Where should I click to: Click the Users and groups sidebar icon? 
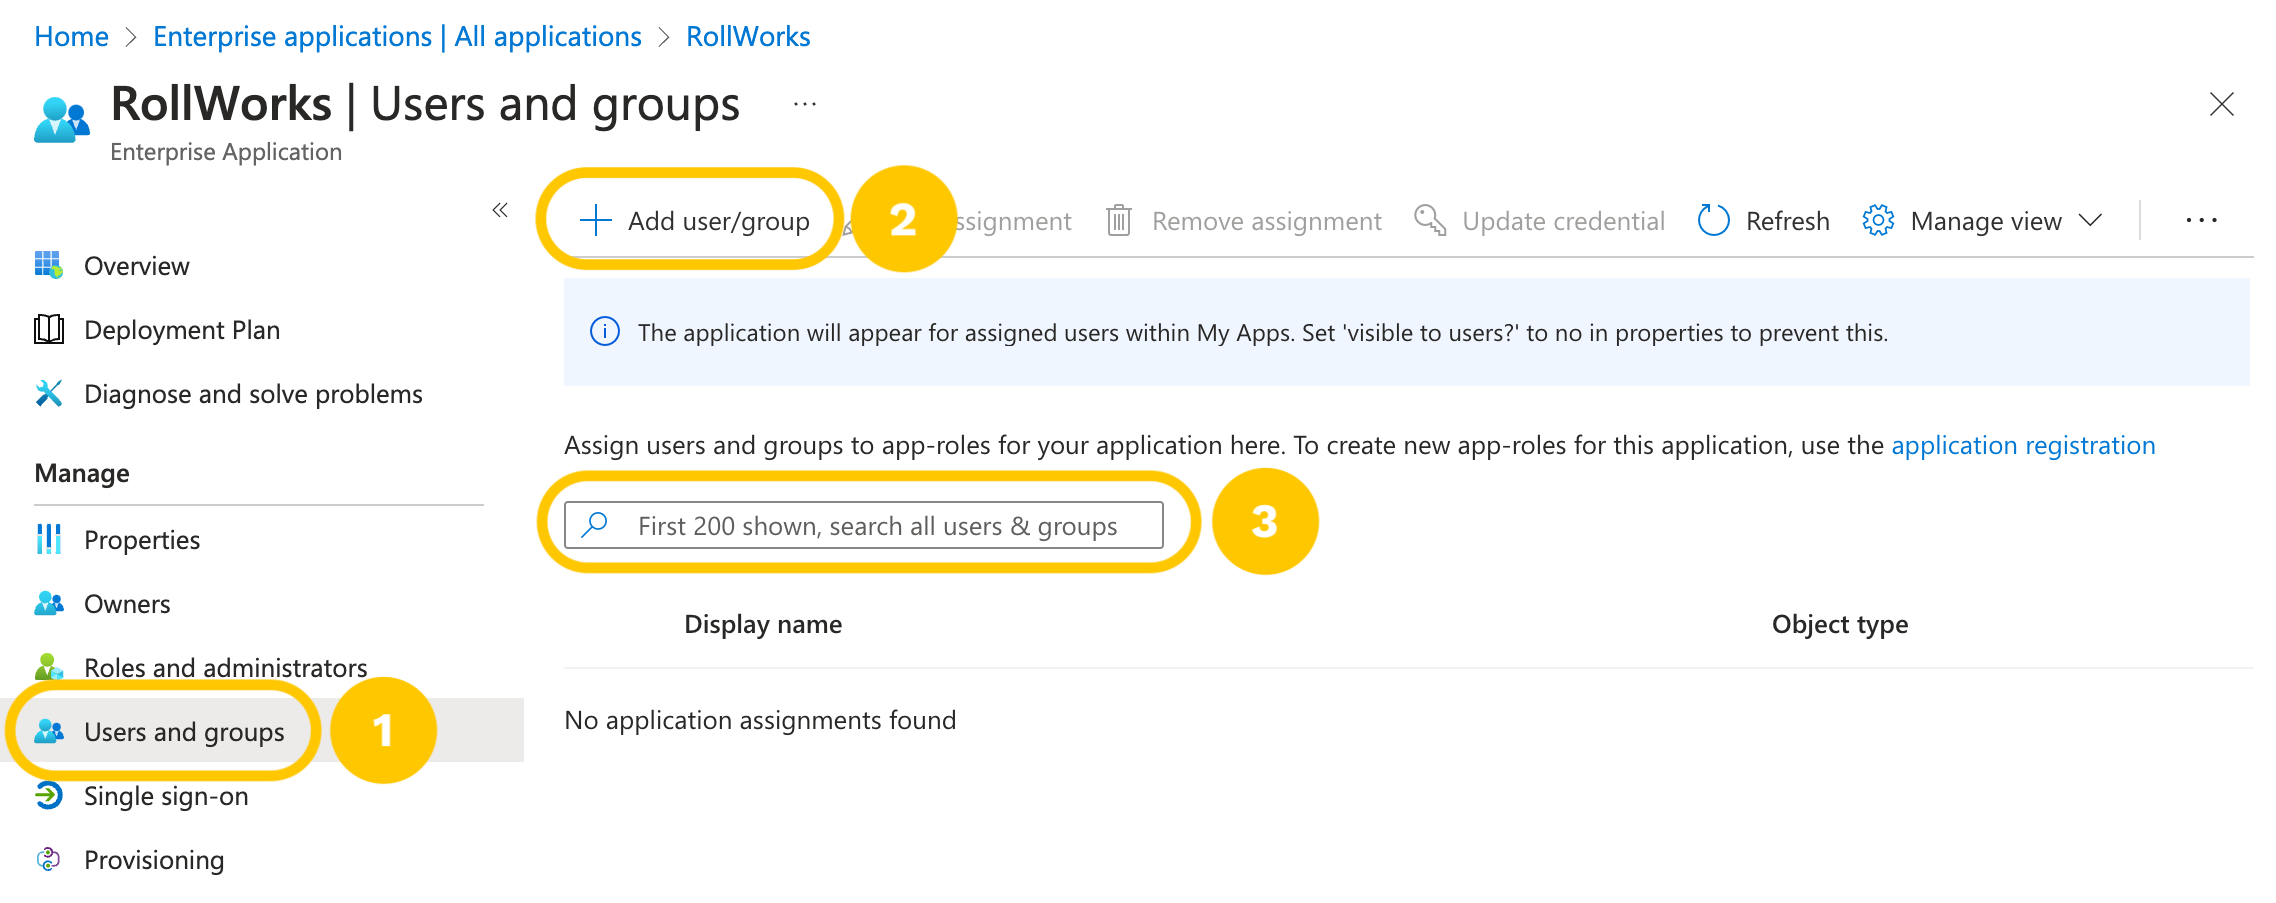tap(48, 731)
